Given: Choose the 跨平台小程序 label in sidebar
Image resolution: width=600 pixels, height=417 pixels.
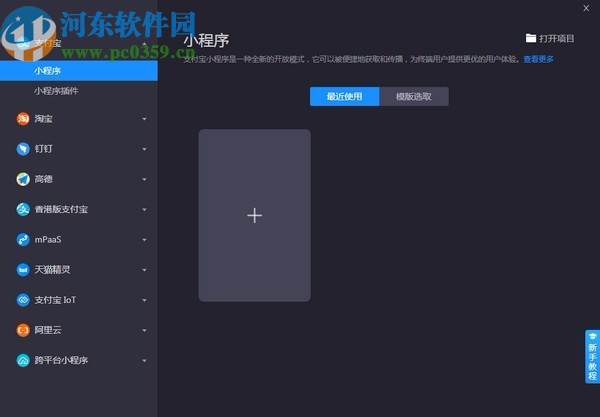Looking at the screenshot, I should (61, 360).
